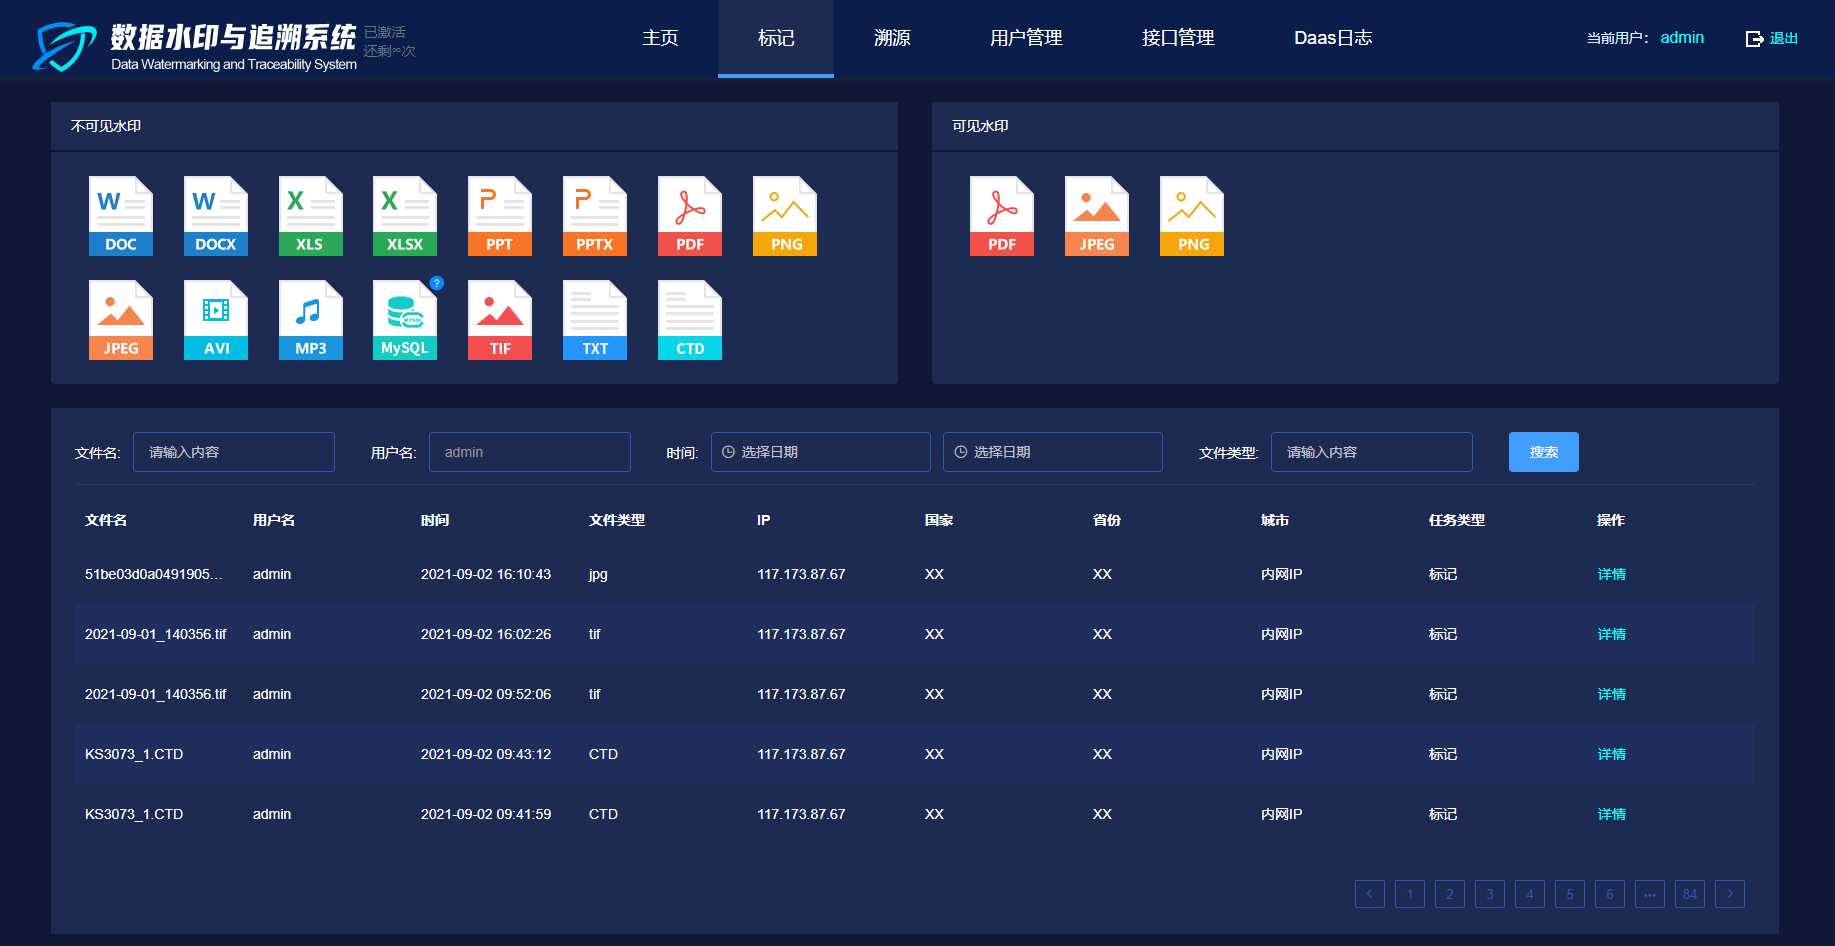Select the AVI video file icon
The image size is (1835, 946).
[215, 320]
